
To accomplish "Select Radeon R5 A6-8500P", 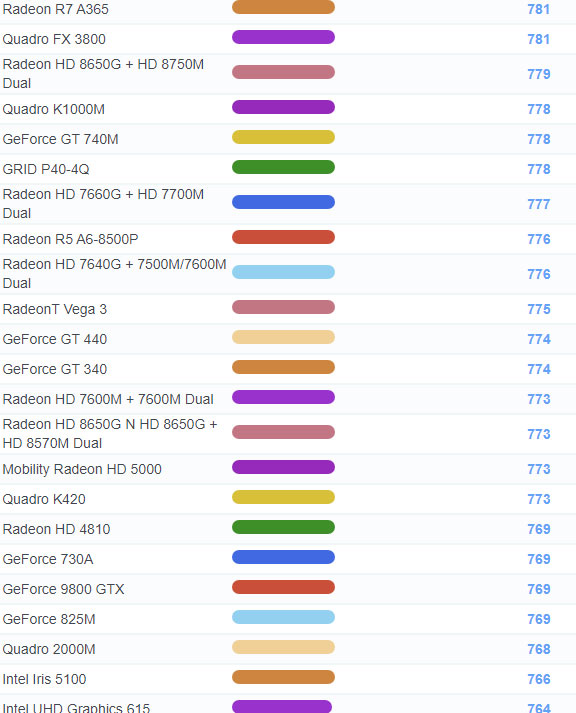I will click(70, 239).
